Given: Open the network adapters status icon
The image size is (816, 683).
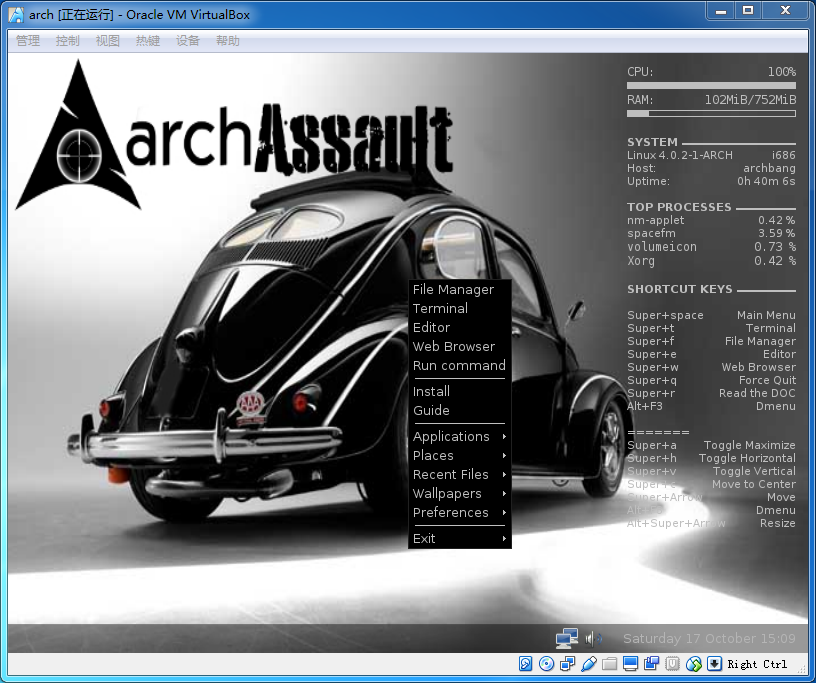Looking at the screenshot, I should (x=567, y=664).
